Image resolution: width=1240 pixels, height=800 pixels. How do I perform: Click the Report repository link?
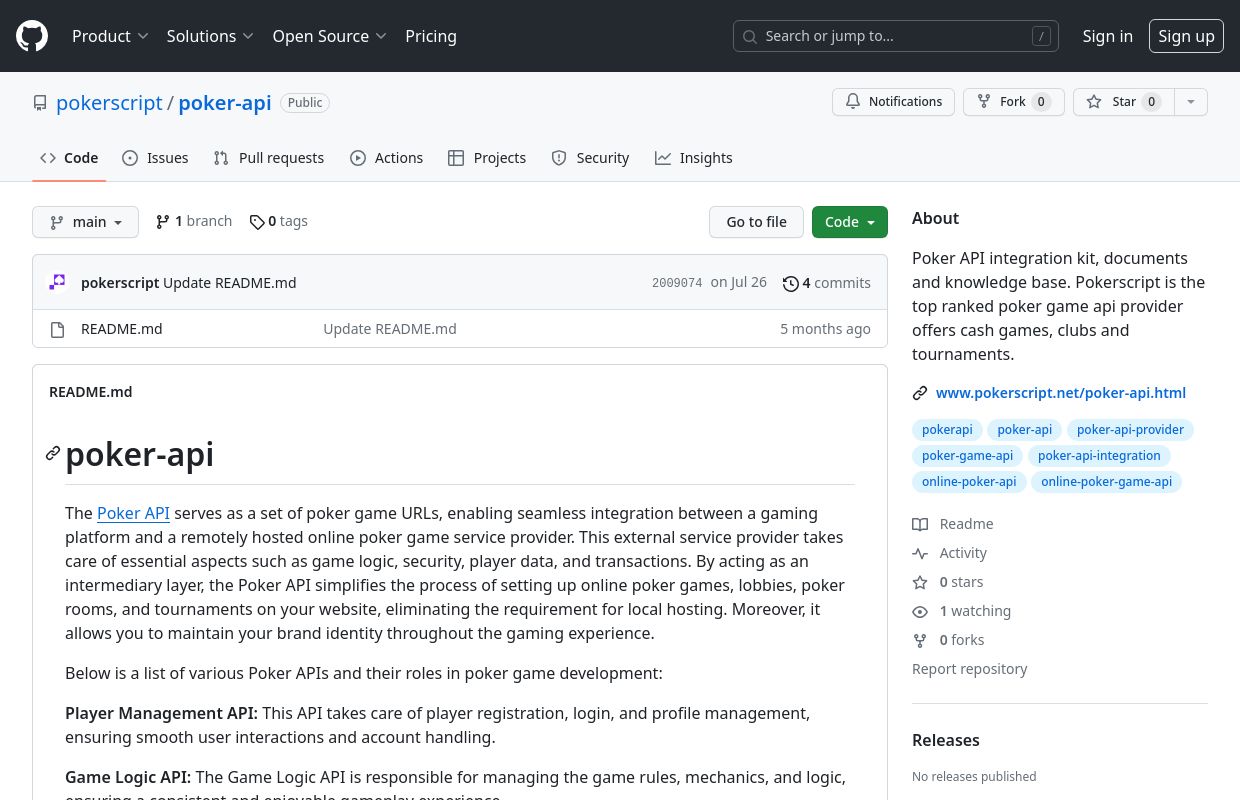(x=969, y=669)
